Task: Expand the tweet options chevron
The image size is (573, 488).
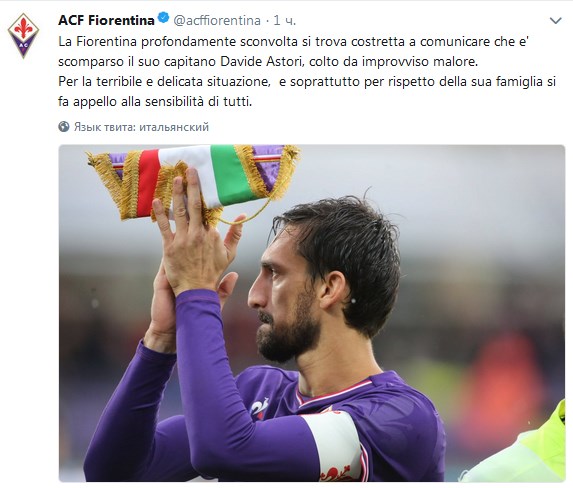Action: [555, 20]
